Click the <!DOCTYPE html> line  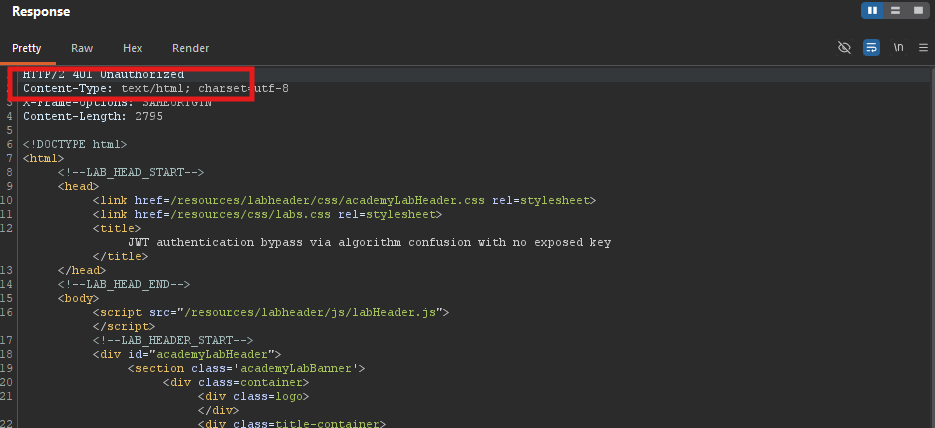[75, 144]
